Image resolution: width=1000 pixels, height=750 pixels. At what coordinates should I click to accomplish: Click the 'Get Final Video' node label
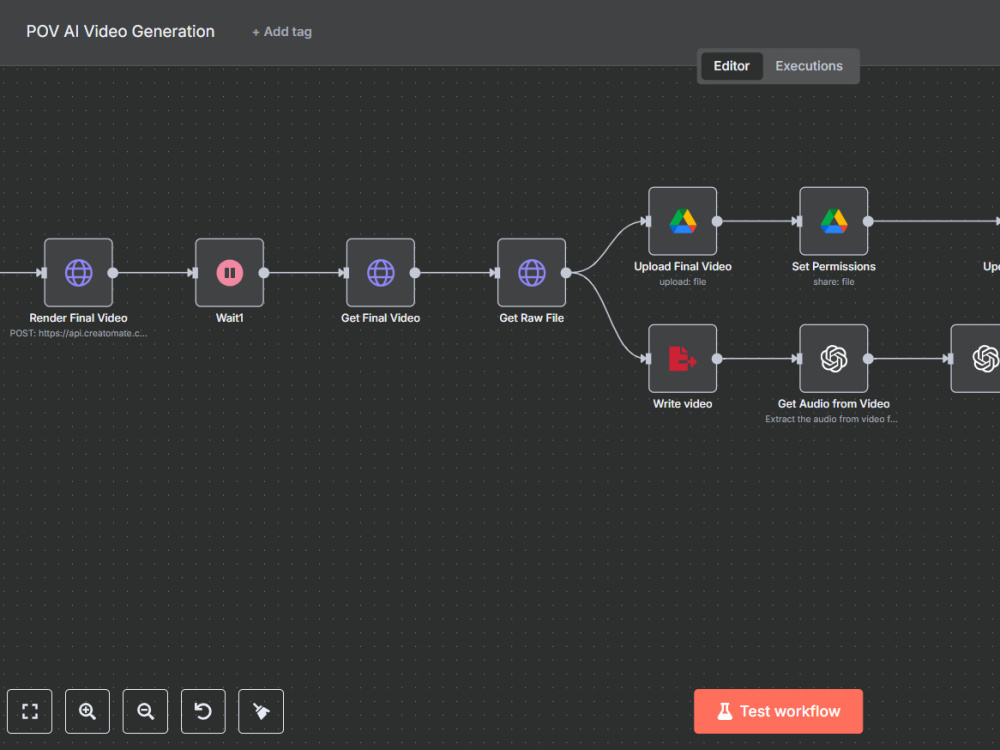[x=381, y=318]
